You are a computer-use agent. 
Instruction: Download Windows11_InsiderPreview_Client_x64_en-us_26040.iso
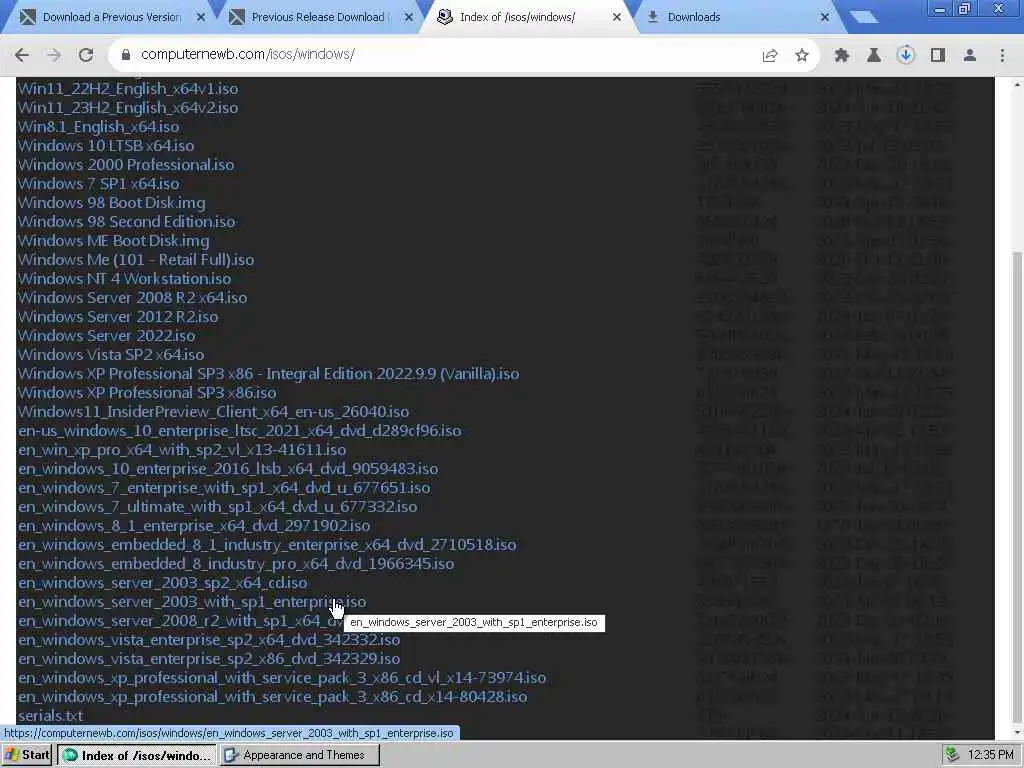(x=214, y=412)
